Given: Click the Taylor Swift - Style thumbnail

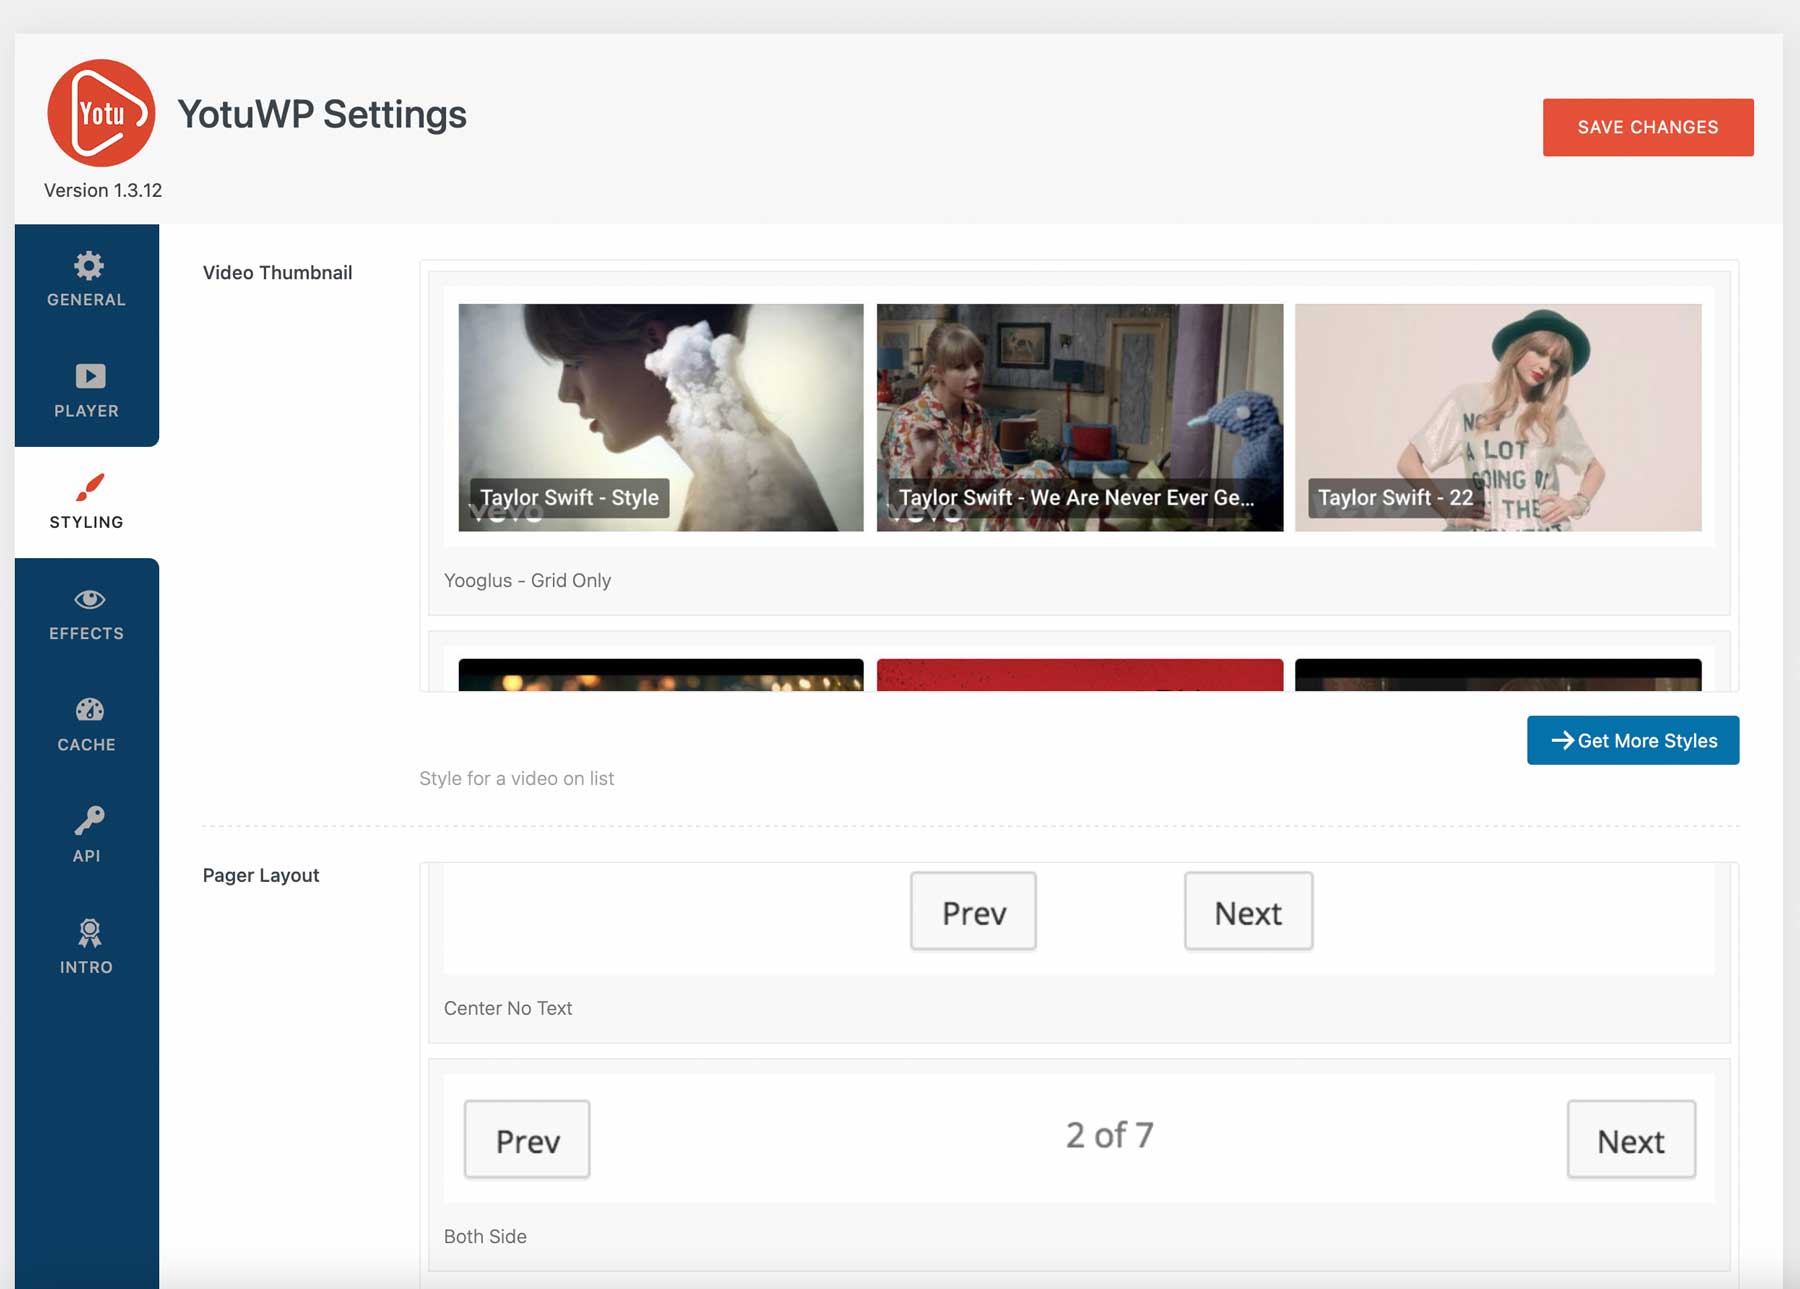Looking at the screenshot, I should [658, 417].
